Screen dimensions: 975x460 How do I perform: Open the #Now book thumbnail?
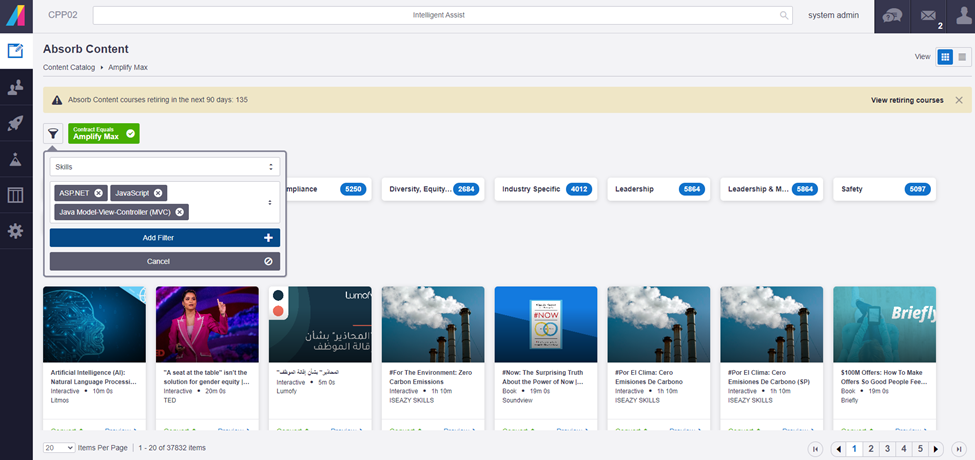click(546, 324)
